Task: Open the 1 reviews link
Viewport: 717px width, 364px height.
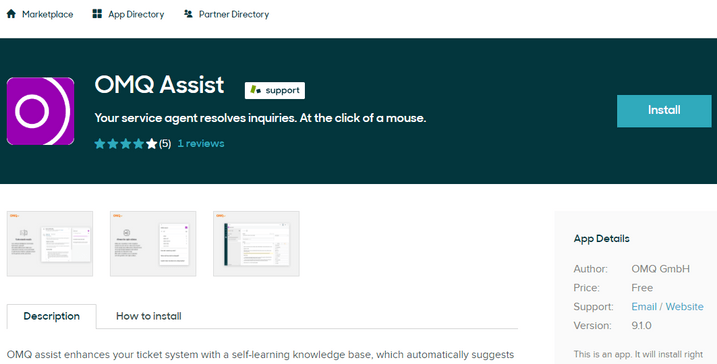Action: coord(201,144)
